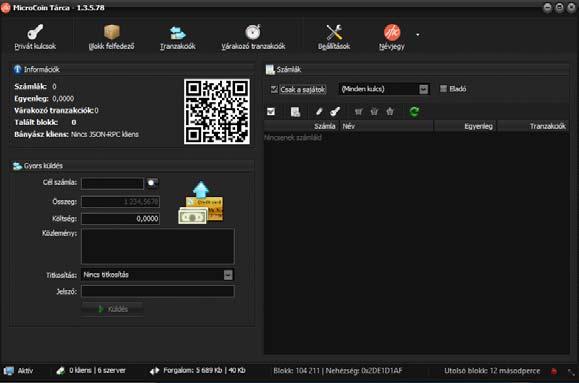579x383 pixels.
Task: Refresh accounts with green arrow icon
Action: pos(414,111)
